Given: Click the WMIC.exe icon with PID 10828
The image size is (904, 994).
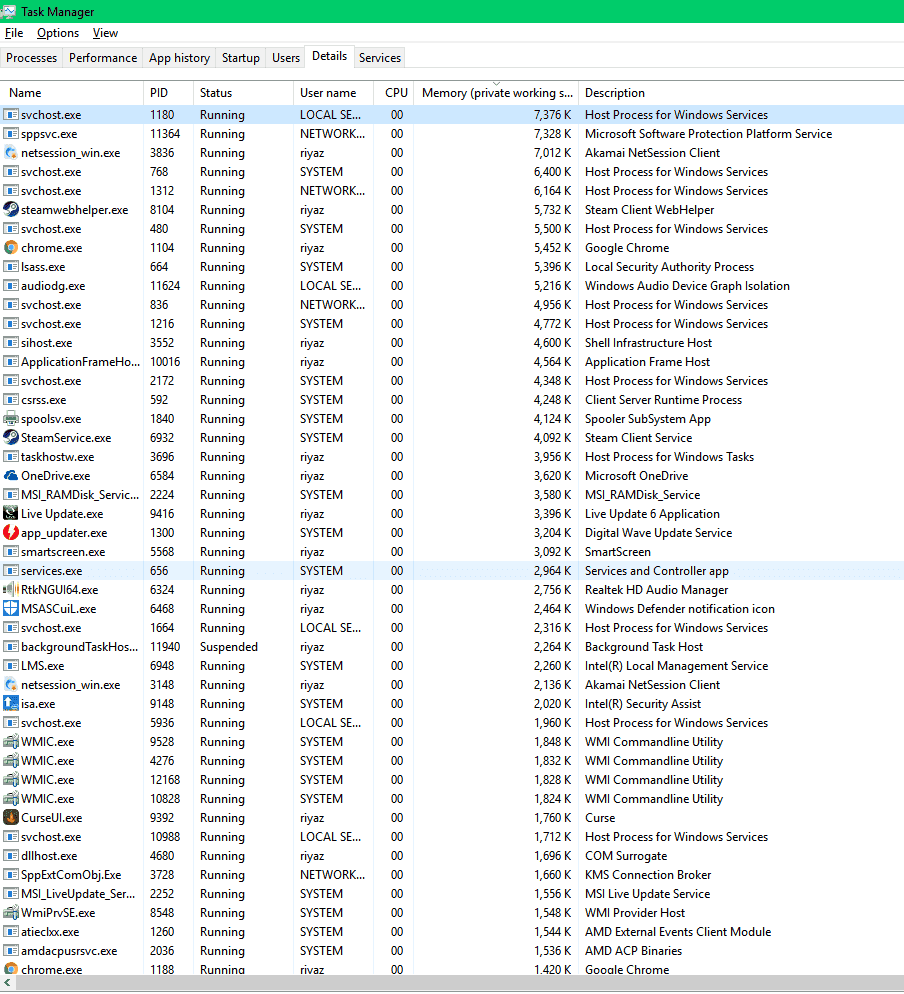Looking at the screenshot, I should (10, 799).
